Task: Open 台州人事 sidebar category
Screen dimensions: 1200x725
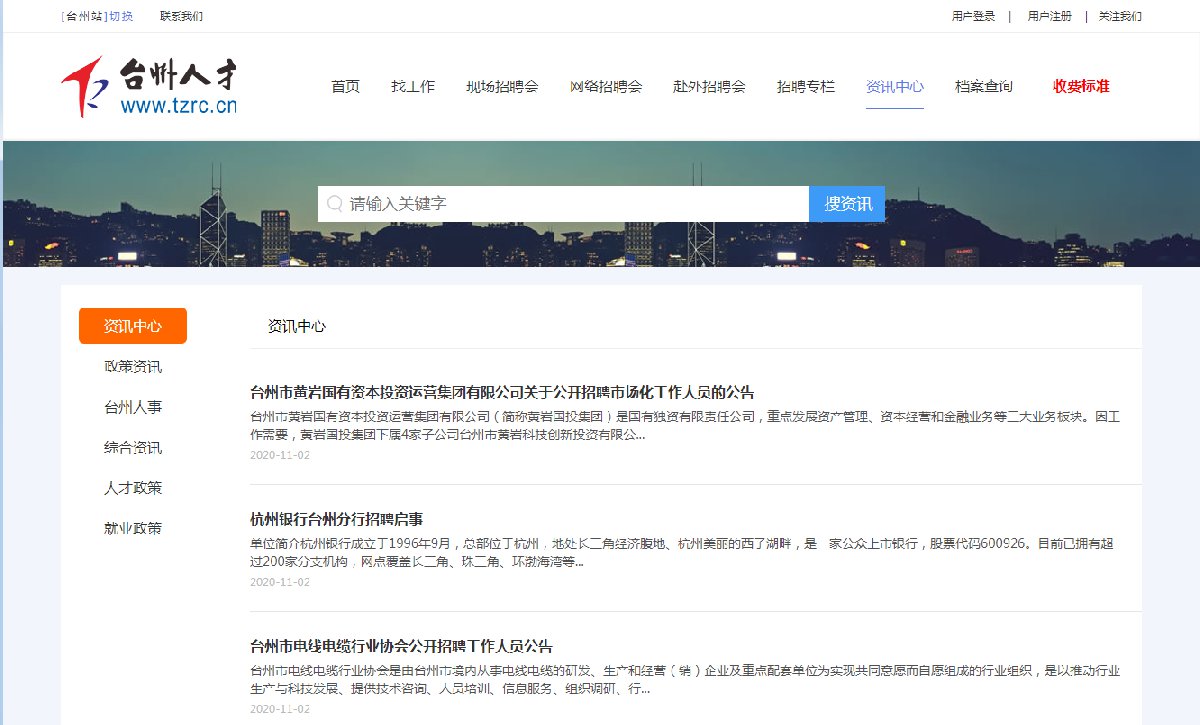Action: [x=133, y=407]
